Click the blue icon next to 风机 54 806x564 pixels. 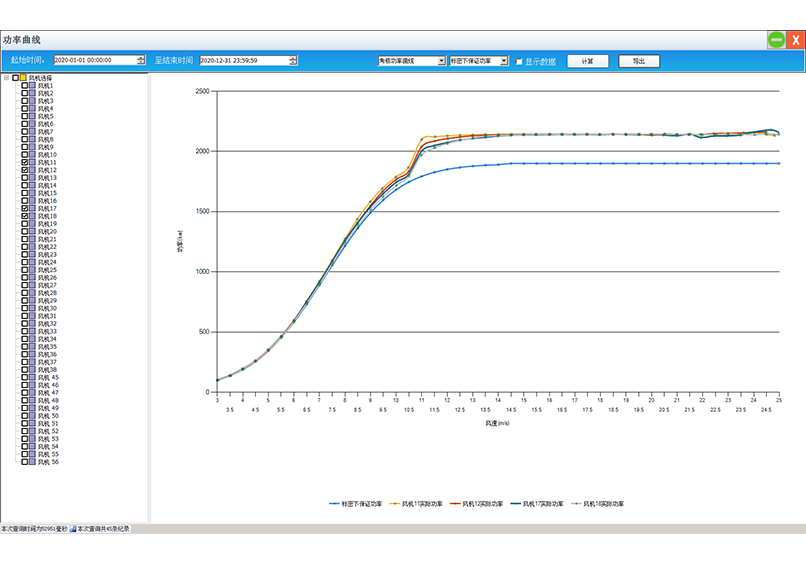click(x=32, y=446)
